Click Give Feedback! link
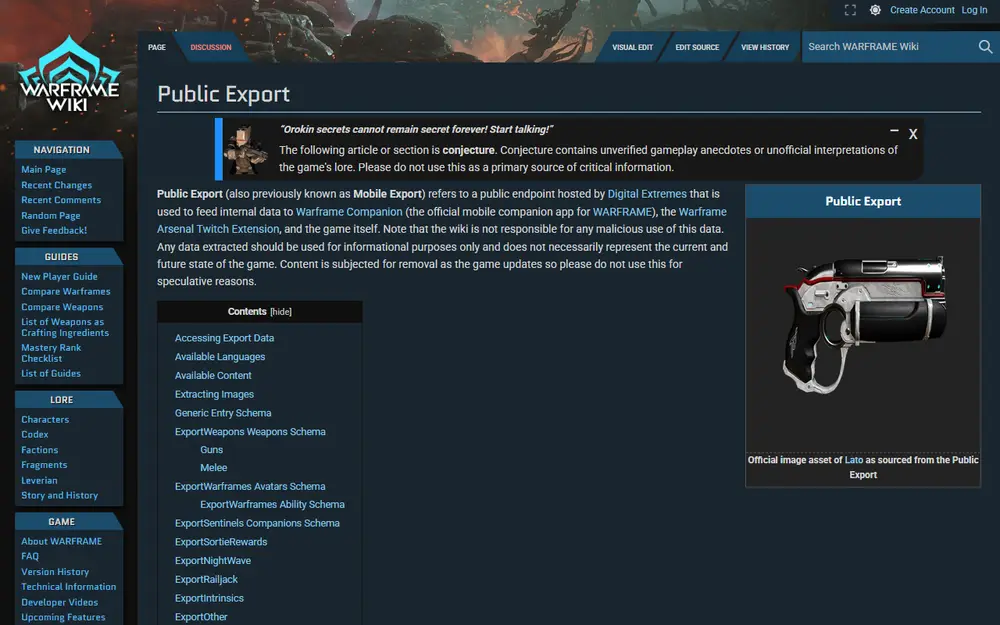Viewport: 1000px width, 625px height. [54, 231]
